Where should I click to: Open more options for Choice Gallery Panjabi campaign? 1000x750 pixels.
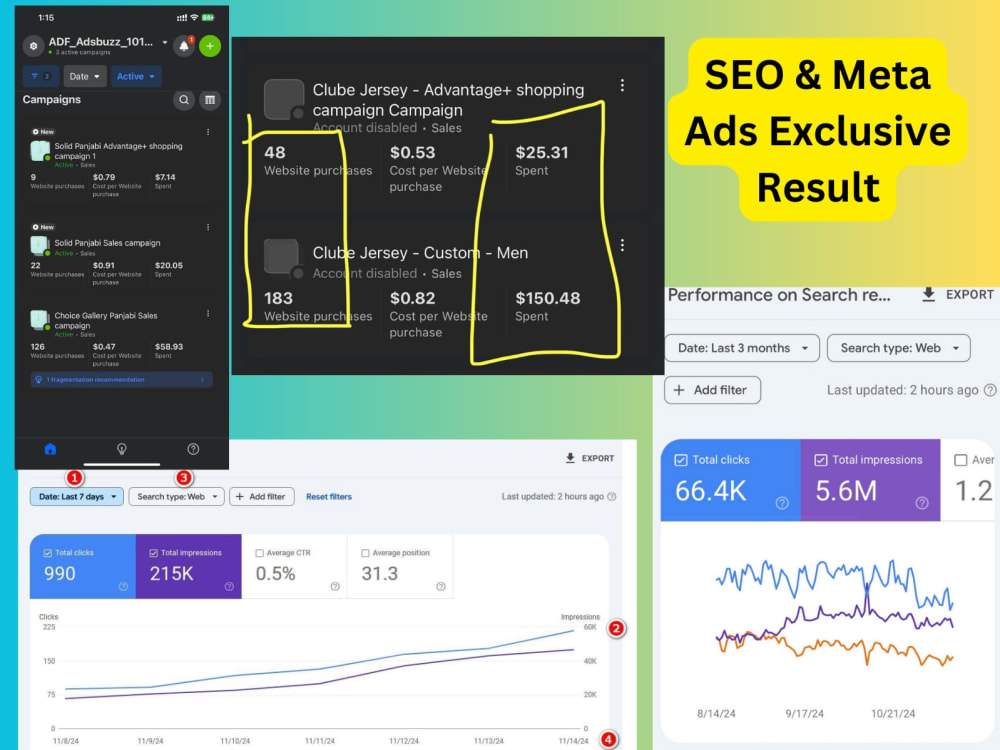click(x=208, y=314)
